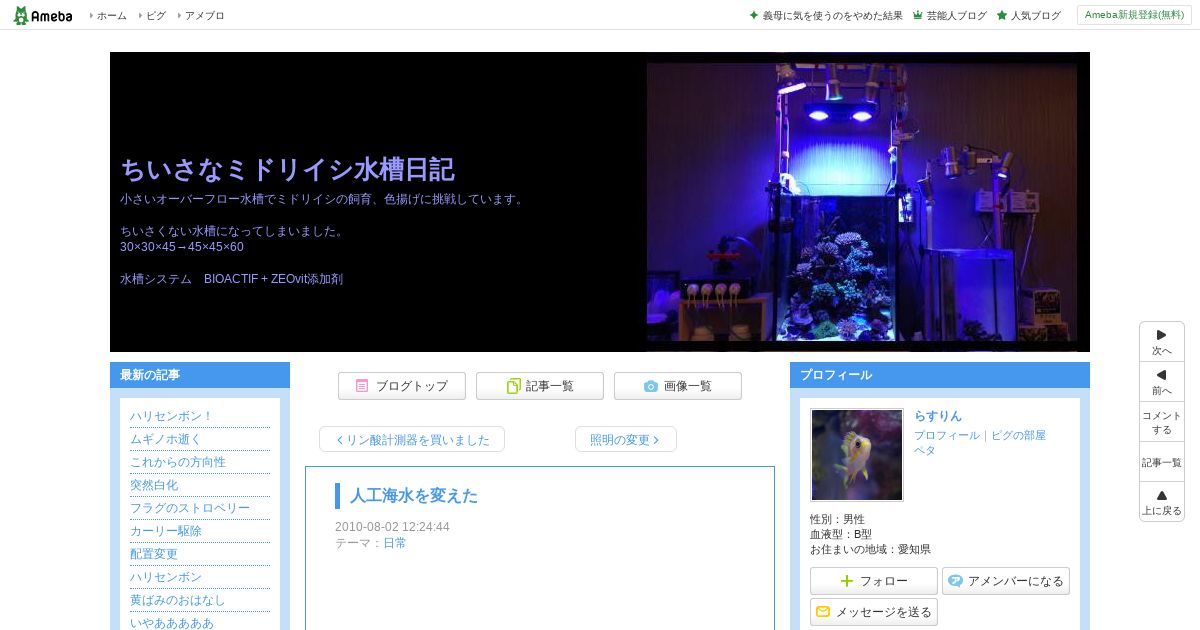The width and height of the screenshot is (1200, 630).
Task: Open 義母に気を使うのをやめた結果 promo link
Action: [832, 16]
